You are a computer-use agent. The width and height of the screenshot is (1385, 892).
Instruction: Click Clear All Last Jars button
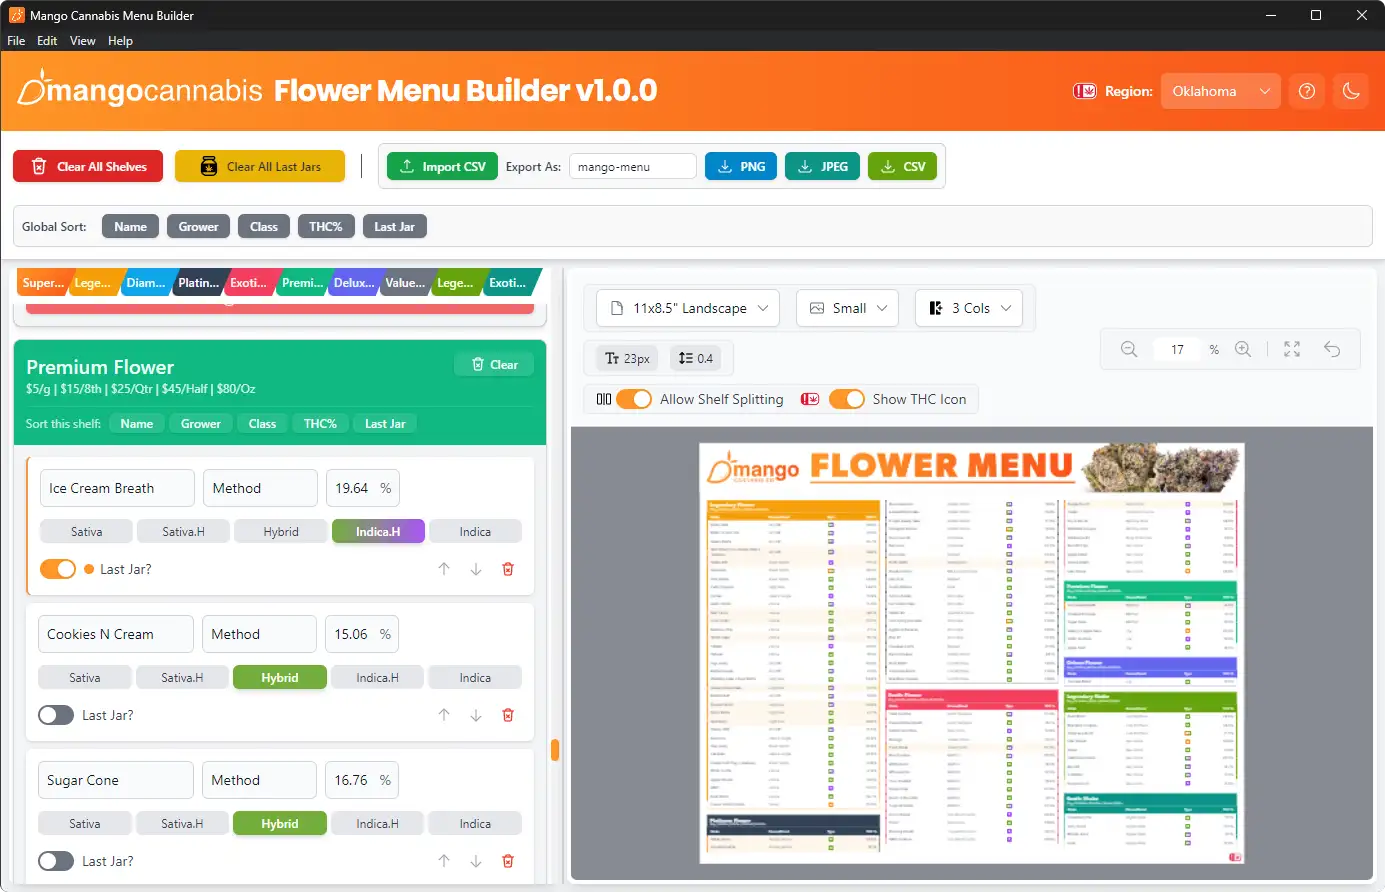pos(260,166)
